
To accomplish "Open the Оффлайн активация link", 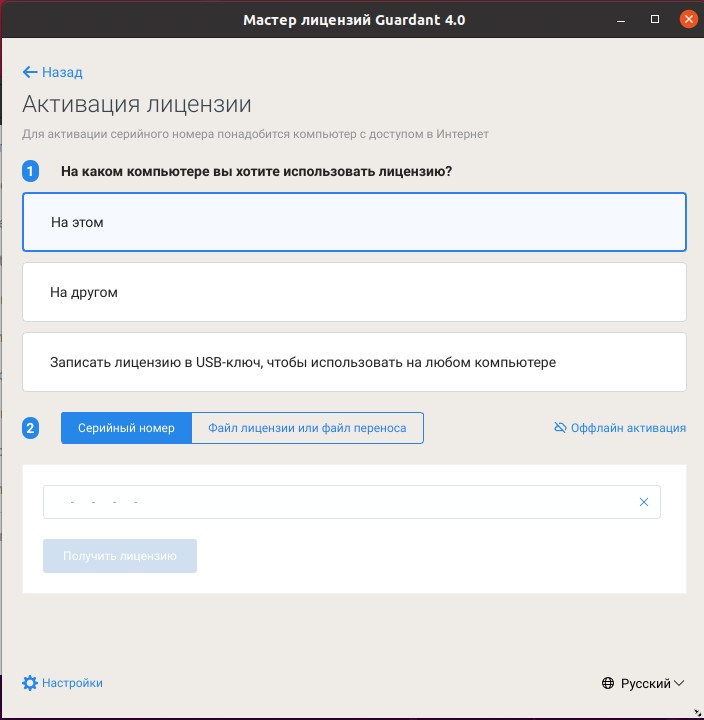I will [628, 428].
